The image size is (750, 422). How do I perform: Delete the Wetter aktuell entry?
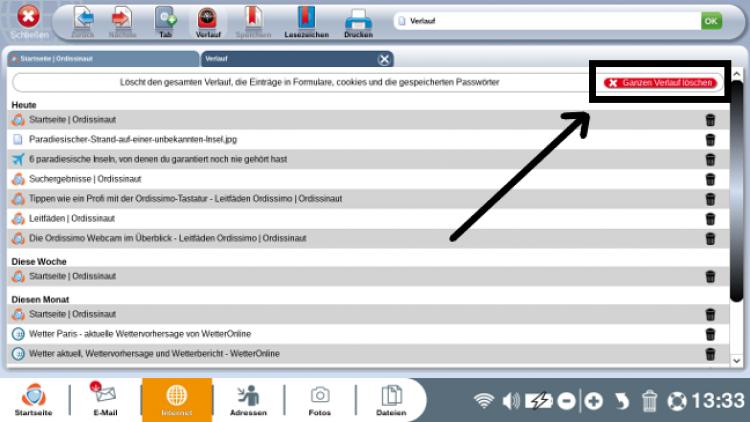tap(710, 354)
